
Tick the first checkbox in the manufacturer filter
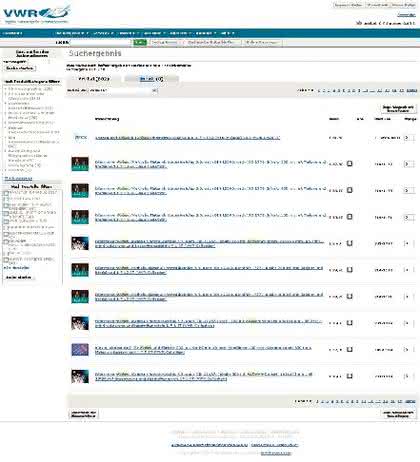coord(6,193)
